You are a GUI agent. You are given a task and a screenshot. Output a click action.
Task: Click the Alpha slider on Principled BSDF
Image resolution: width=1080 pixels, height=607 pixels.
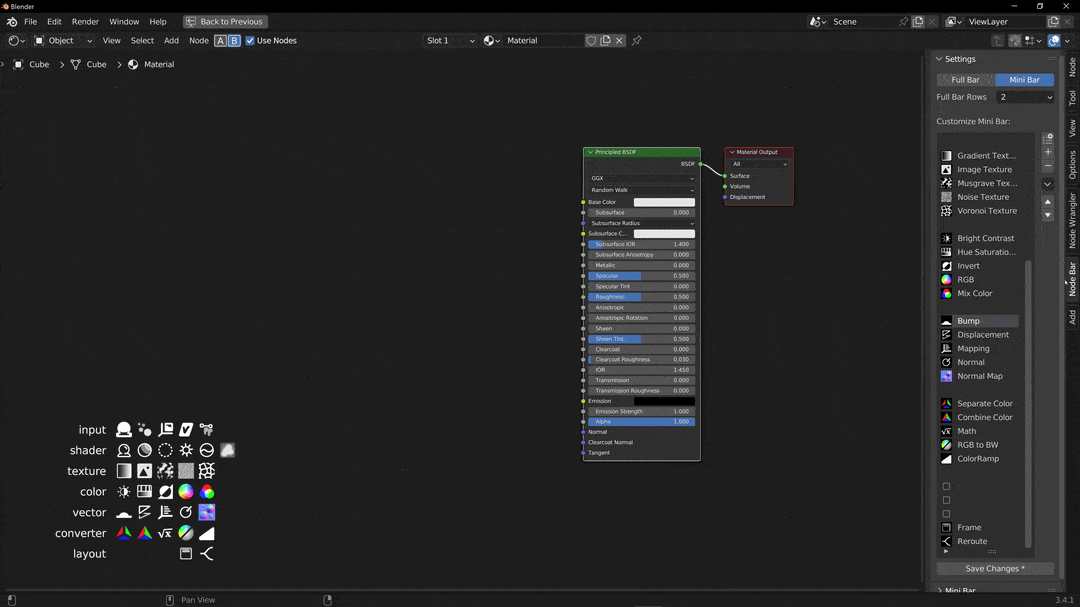pyautogui.click(x=642, y=422)
